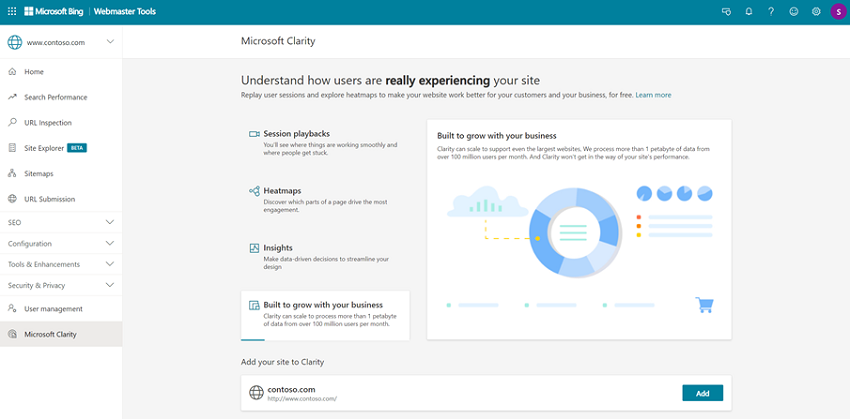
Task: Open Sitemaps page
Action: [x=61, y=173]
